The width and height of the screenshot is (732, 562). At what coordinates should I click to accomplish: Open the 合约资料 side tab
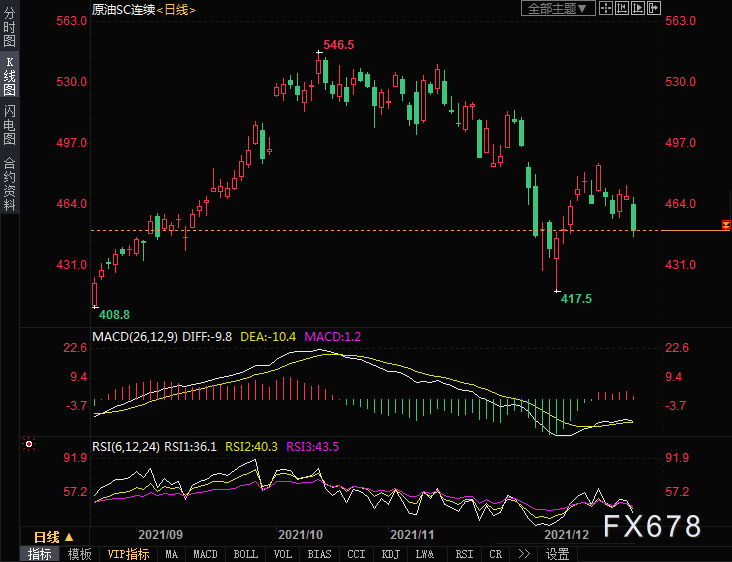[9, 183]
